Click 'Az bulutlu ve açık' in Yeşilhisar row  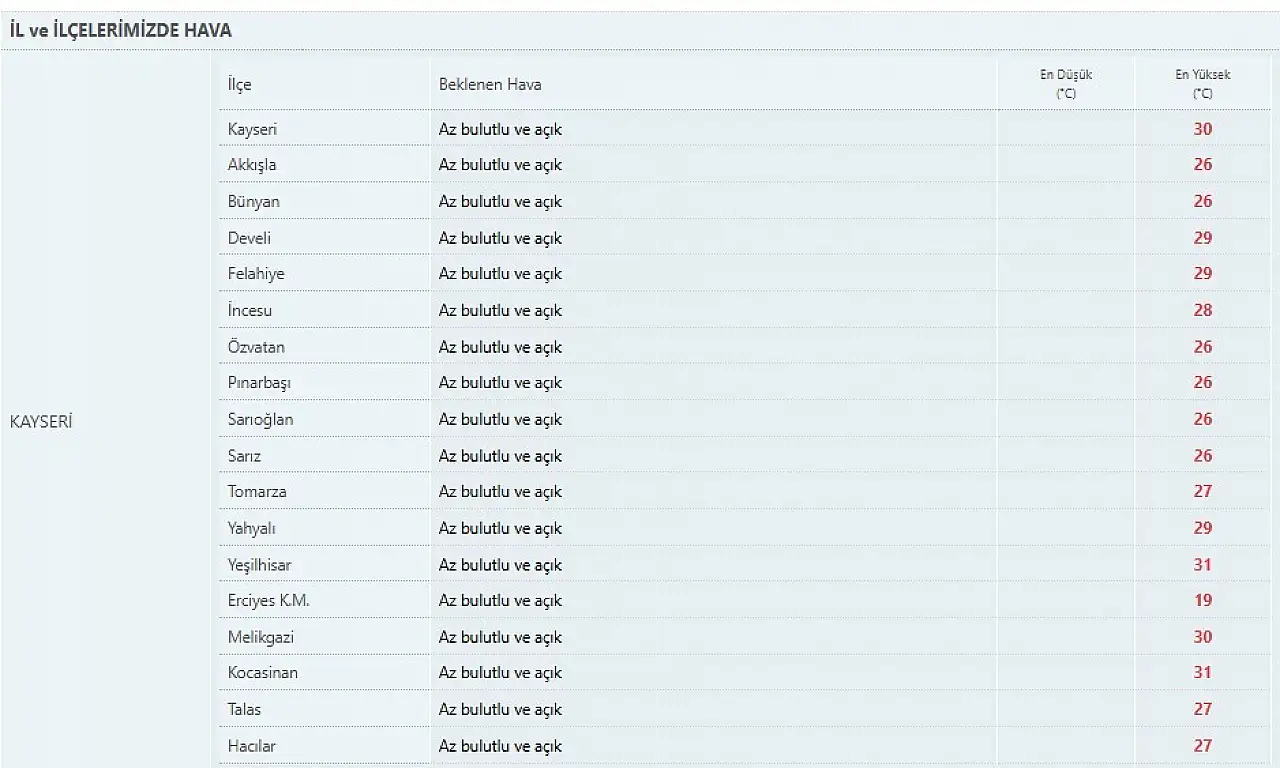(x=500, y=565)
